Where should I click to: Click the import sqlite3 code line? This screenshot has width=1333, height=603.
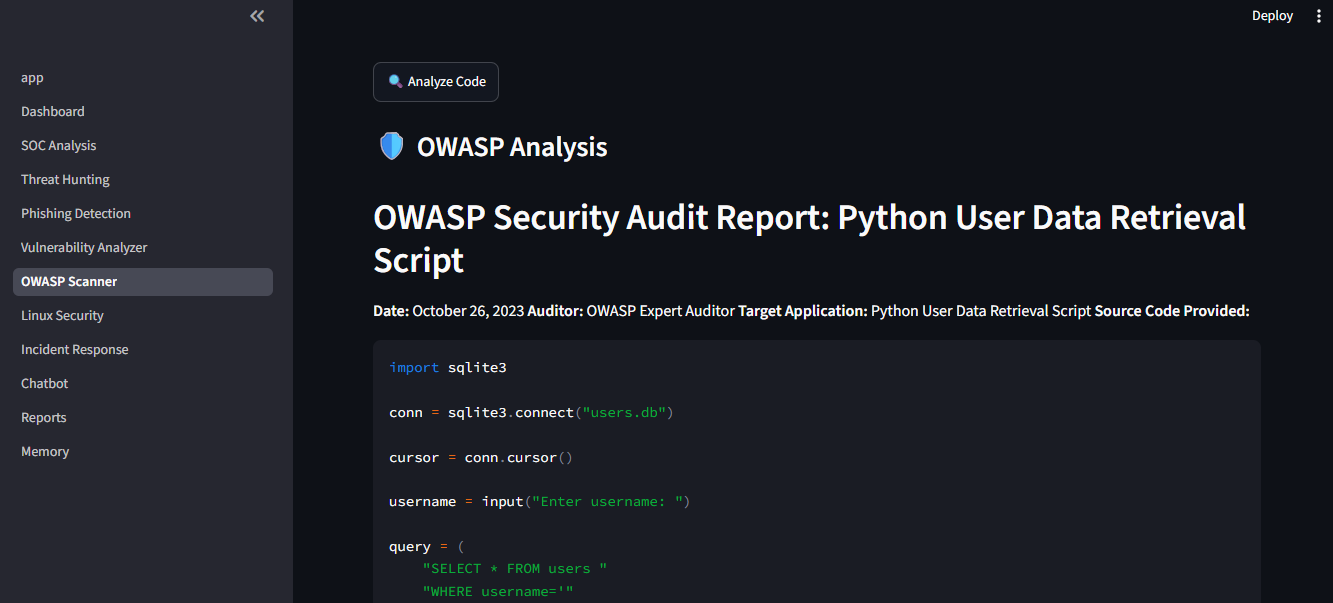pos(448,368)
